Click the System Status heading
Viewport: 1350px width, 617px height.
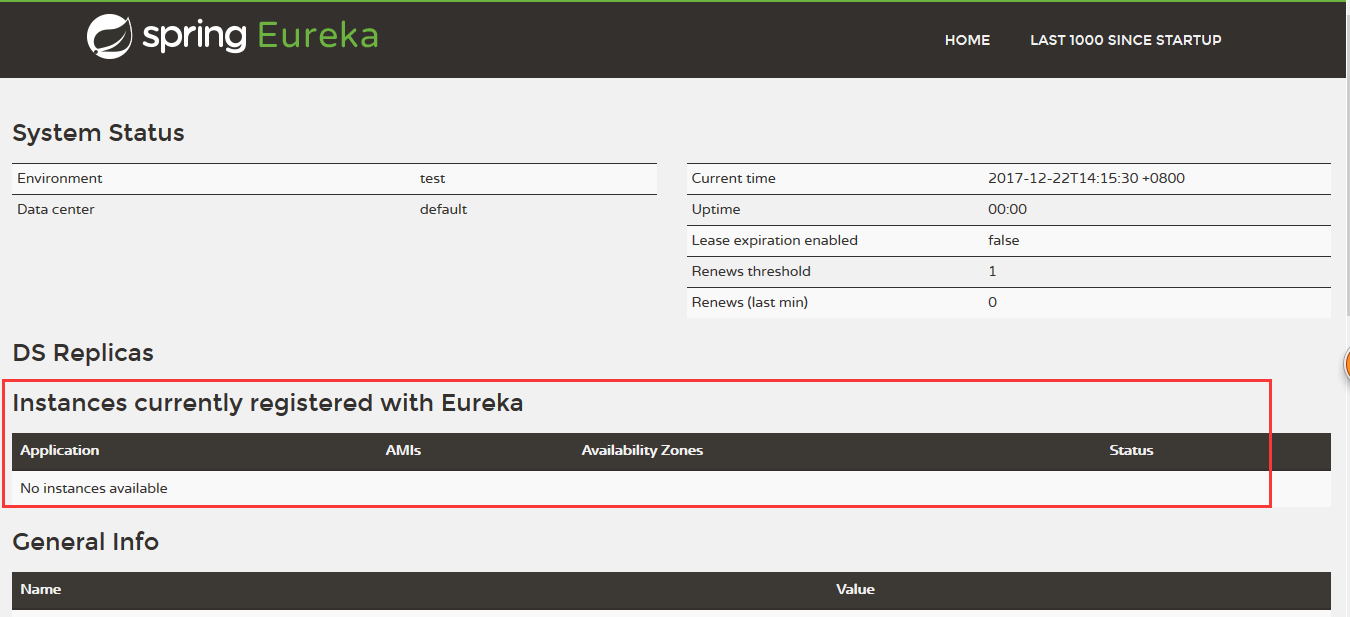98,133
